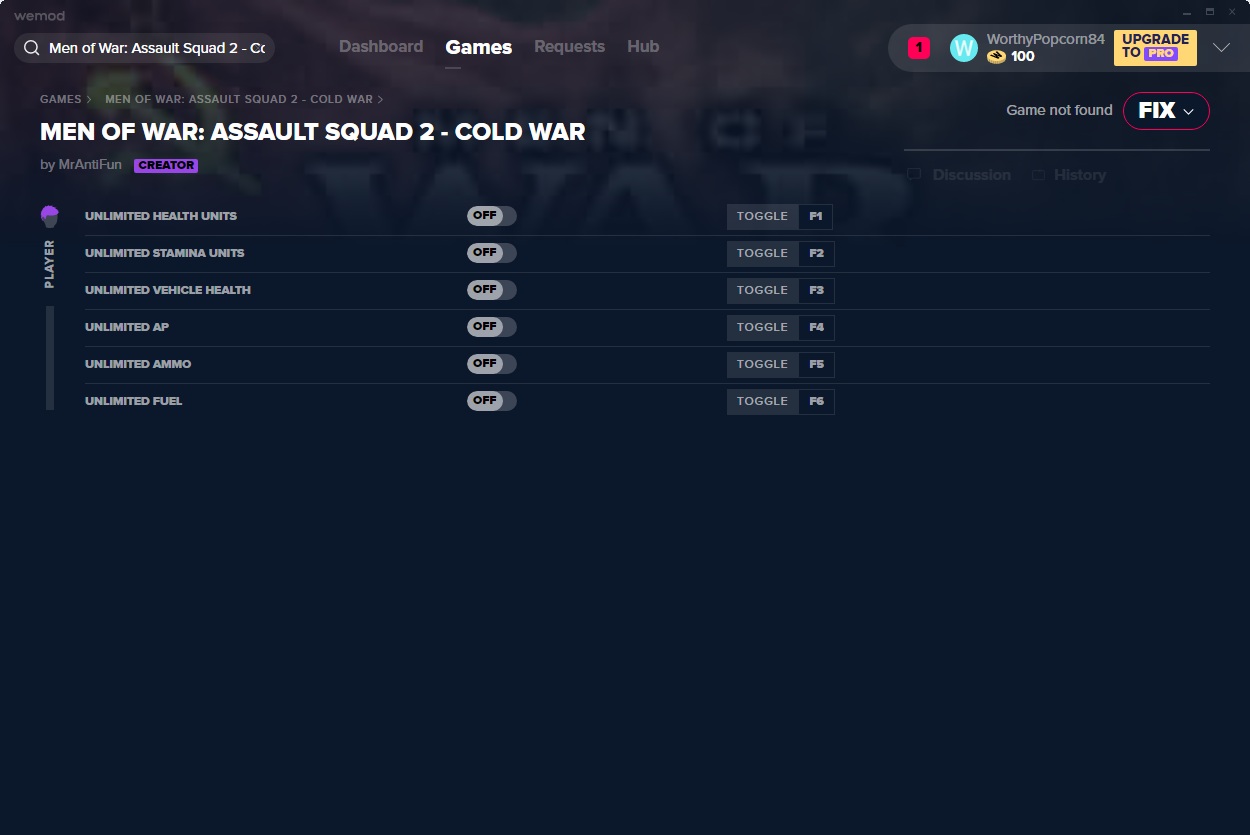1250x835 pixels.
Task: Click chevron after COLD WAR breadcrumb
Action: point(380,100)
